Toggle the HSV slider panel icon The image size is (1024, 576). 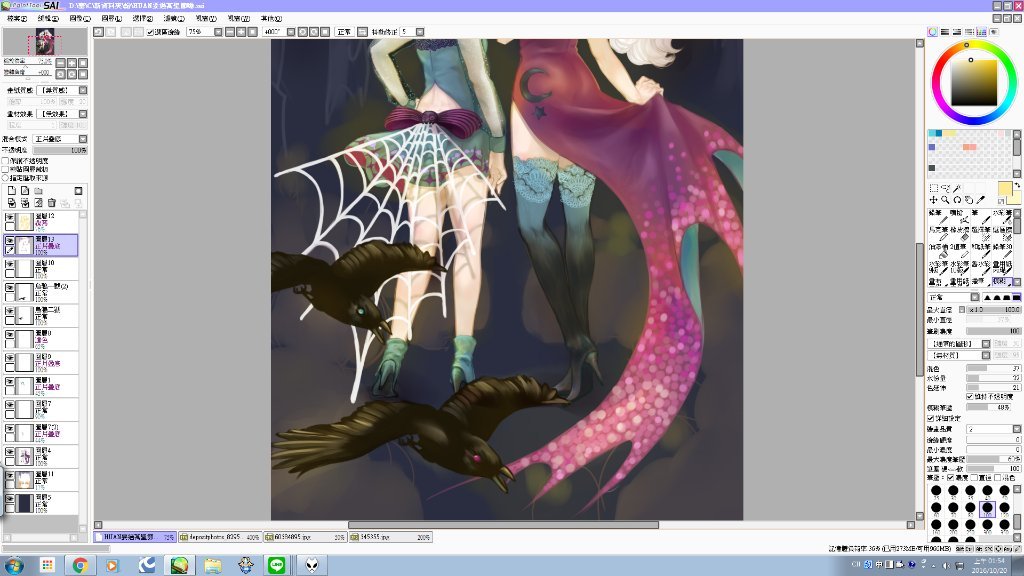(x=957, y=31)
